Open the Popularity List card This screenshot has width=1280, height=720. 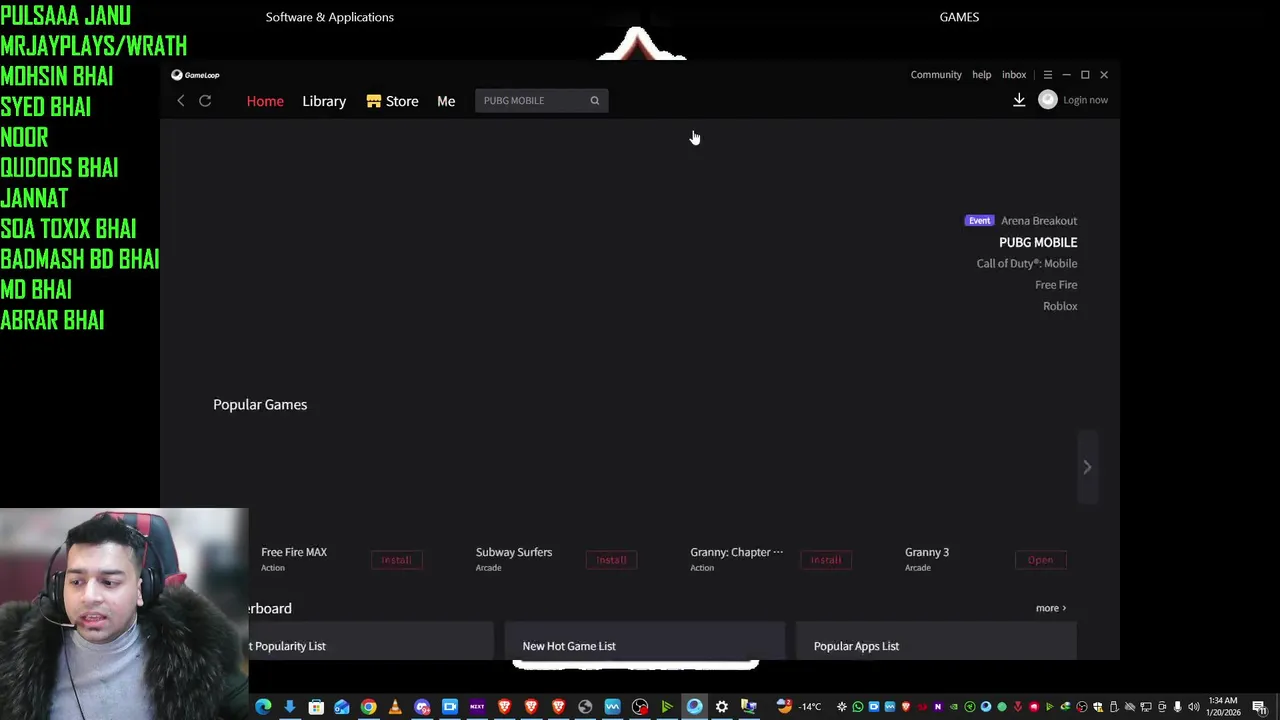(x=372, y=642)
